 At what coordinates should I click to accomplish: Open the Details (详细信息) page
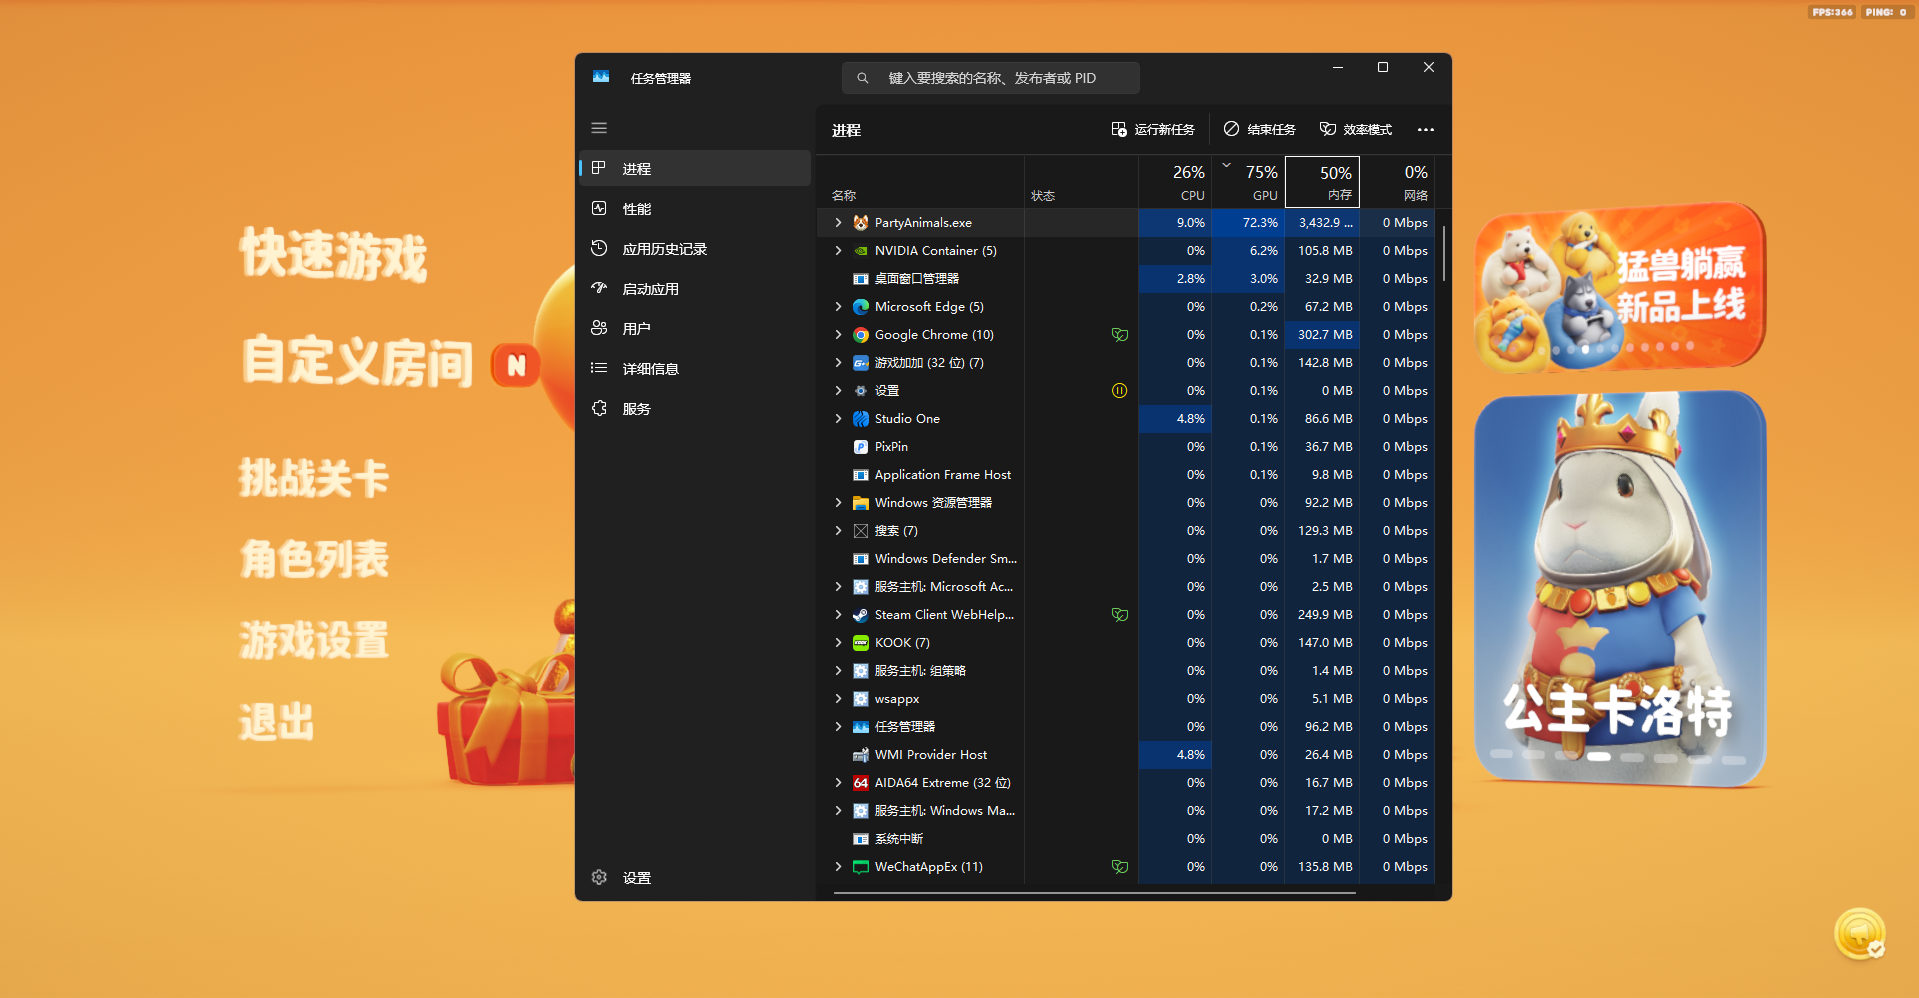(x=650, y=369)
